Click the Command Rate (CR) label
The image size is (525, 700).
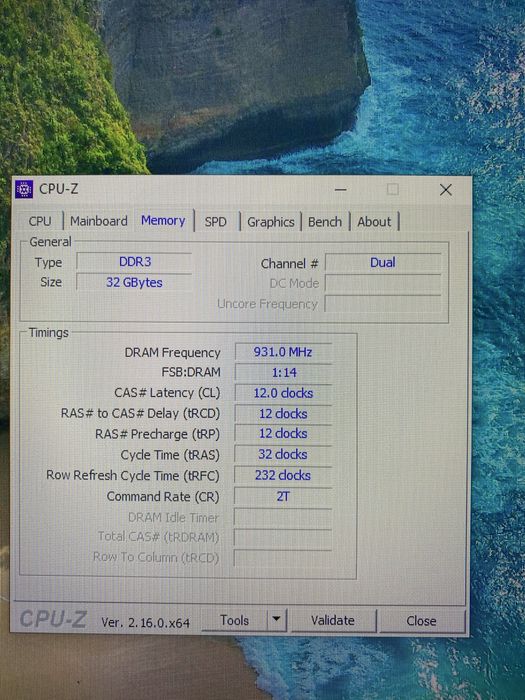(163, 496)
